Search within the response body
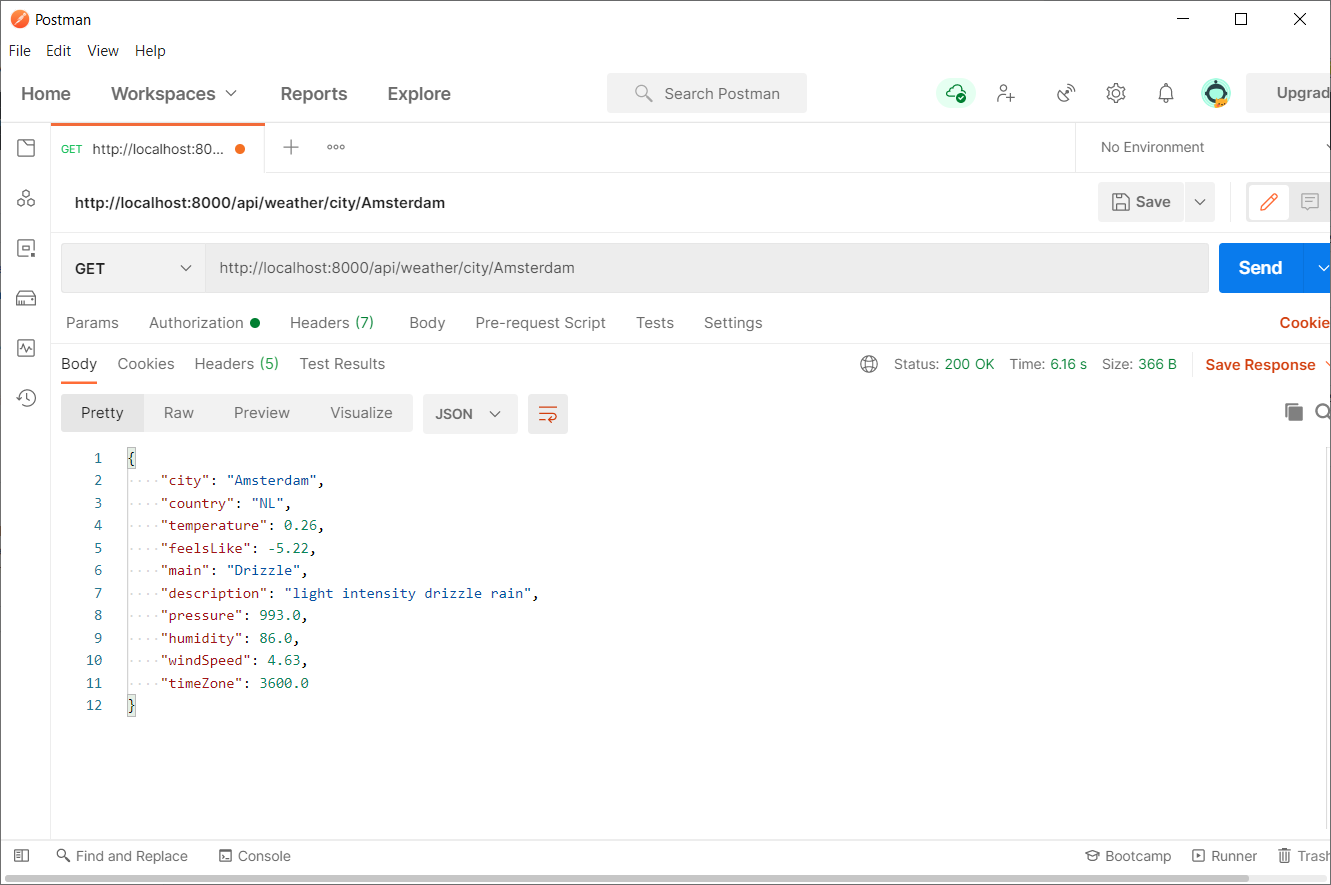Image resolution: width=1331 pixels, height=885 pixels. [1322, 411]
